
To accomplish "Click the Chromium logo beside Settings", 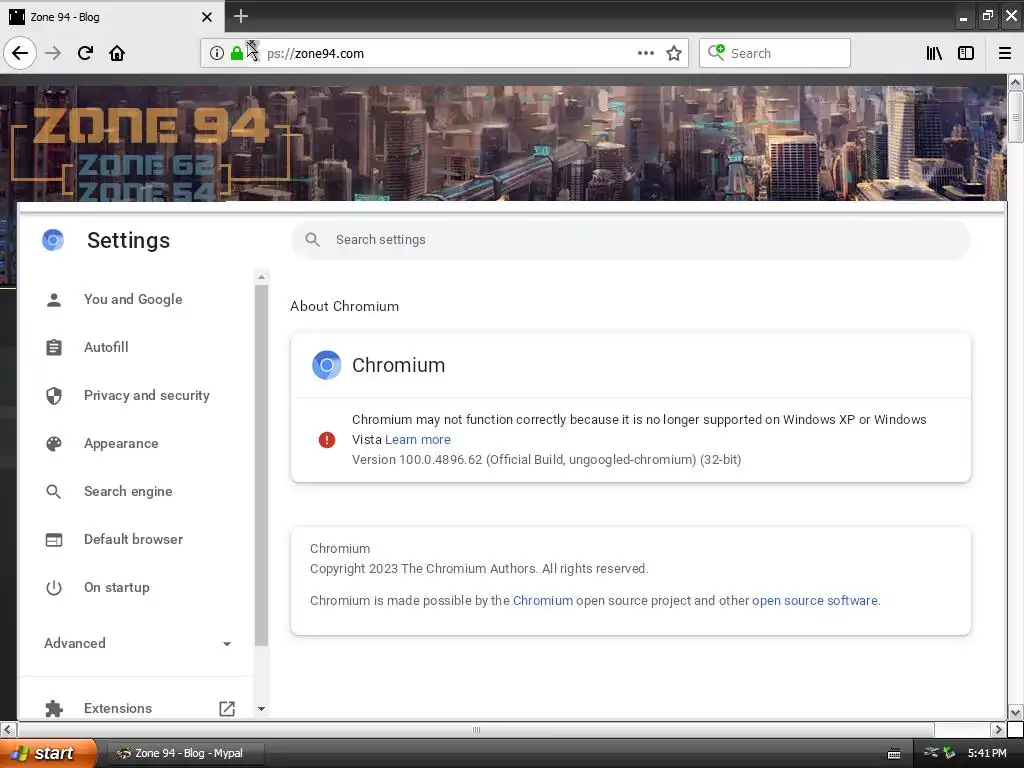I will point(53,240).
